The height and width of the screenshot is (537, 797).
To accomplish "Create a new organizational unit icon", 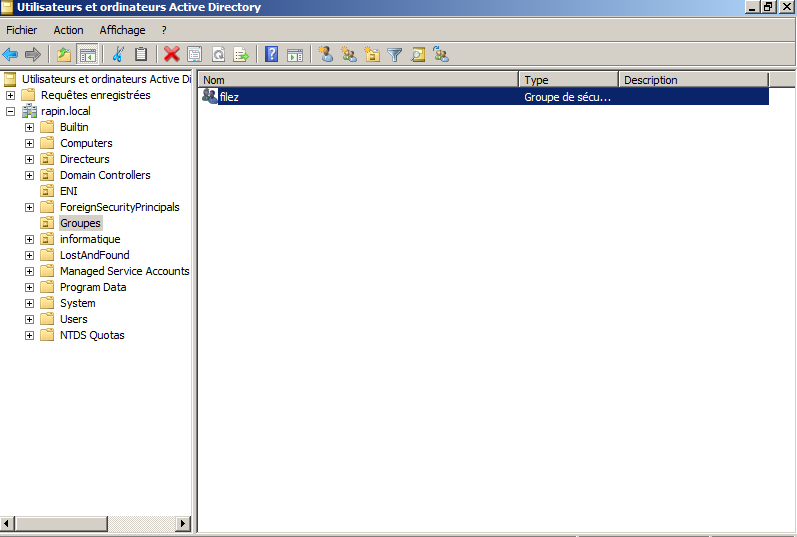I will click(x=372, y=54).
